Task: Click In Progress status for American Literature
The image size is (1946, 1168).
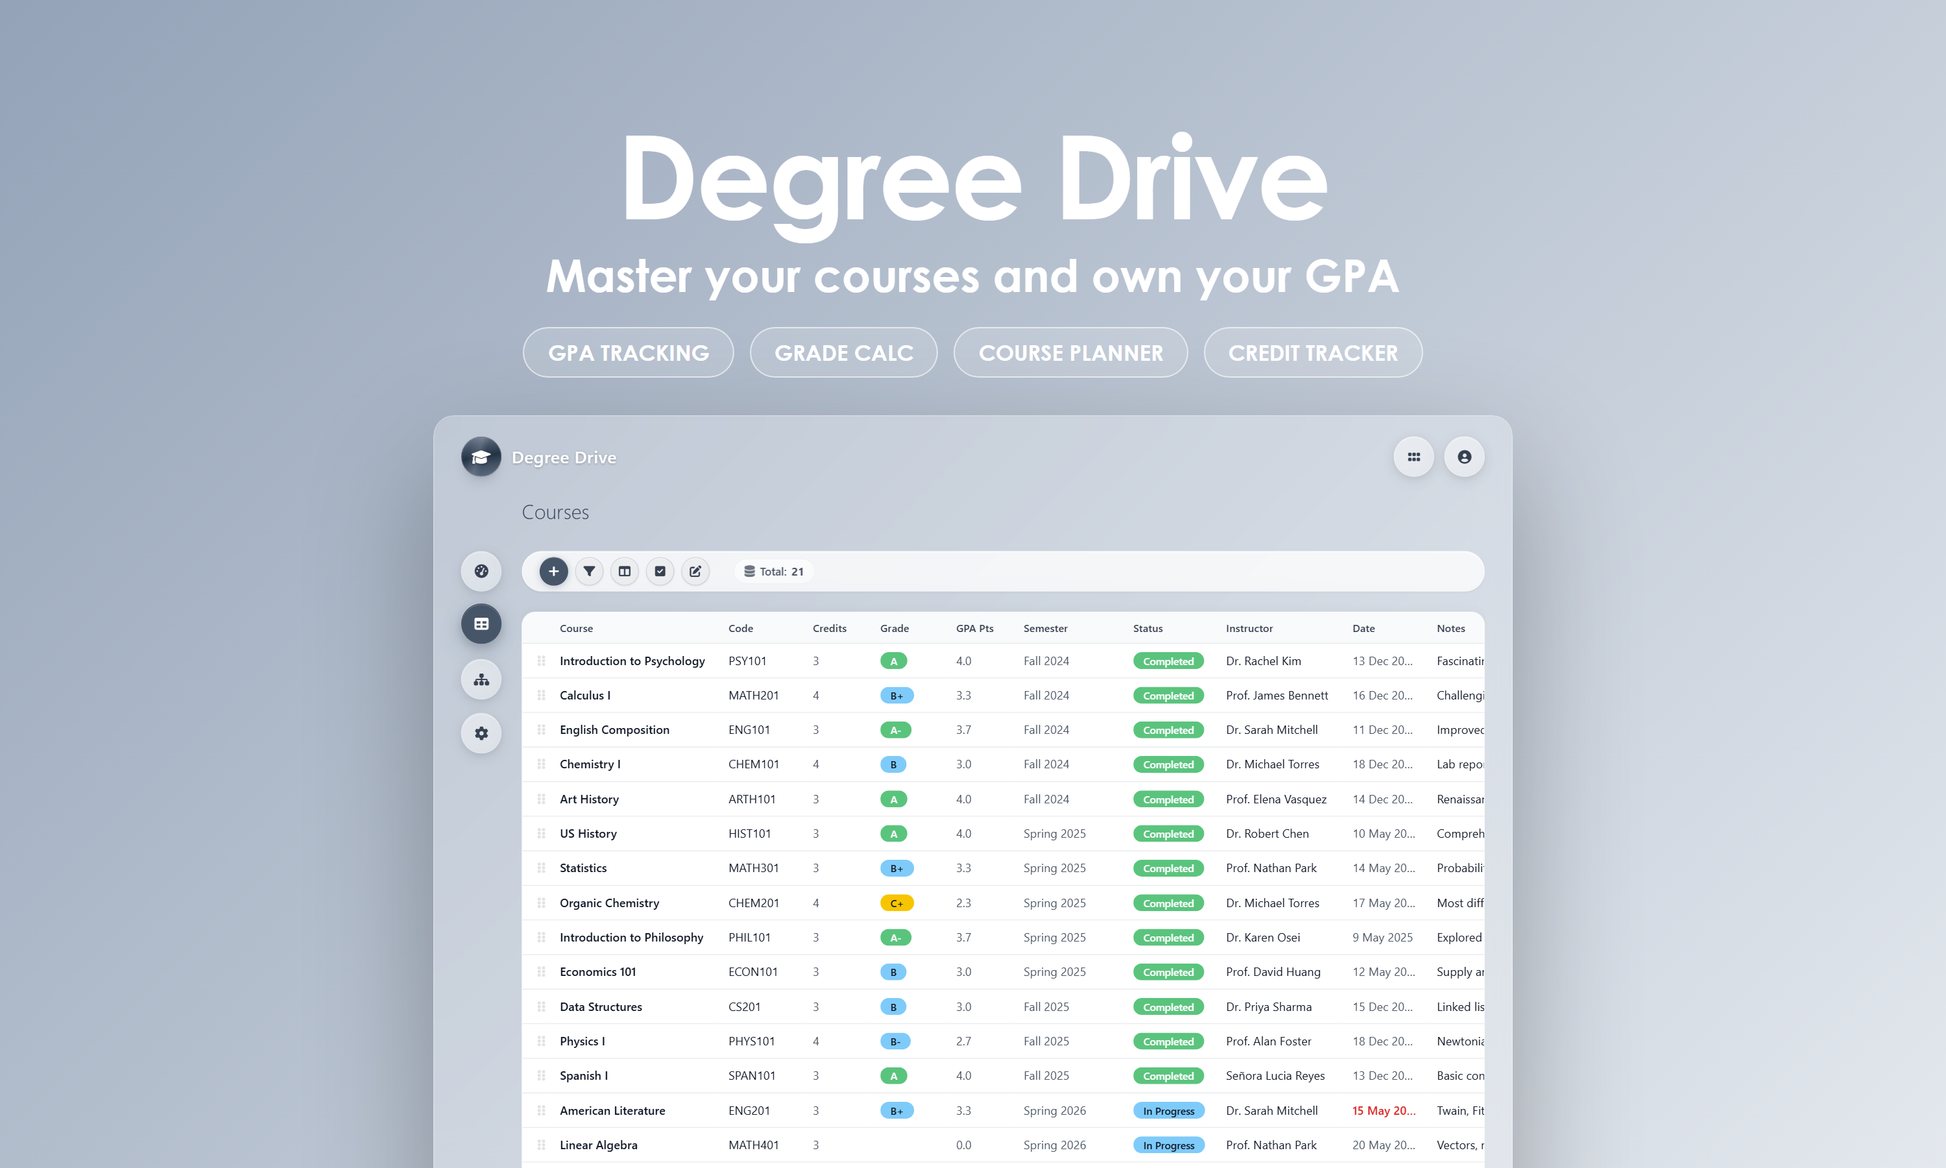Action: tap(1168, 1110)
